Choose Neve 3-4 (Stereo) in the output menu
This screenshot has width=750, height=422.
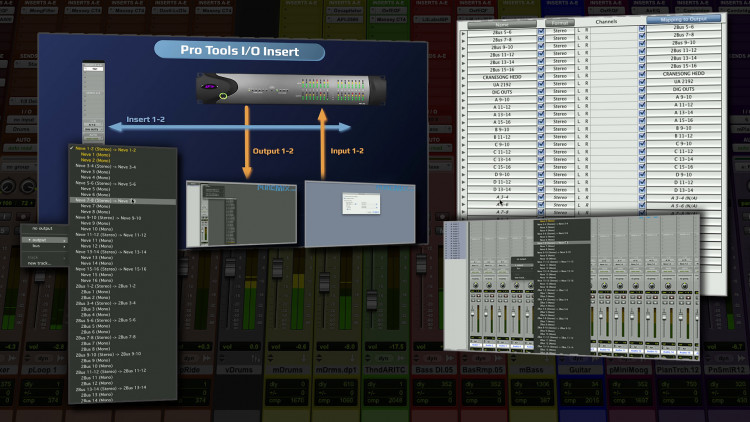(x=106, y=167)
